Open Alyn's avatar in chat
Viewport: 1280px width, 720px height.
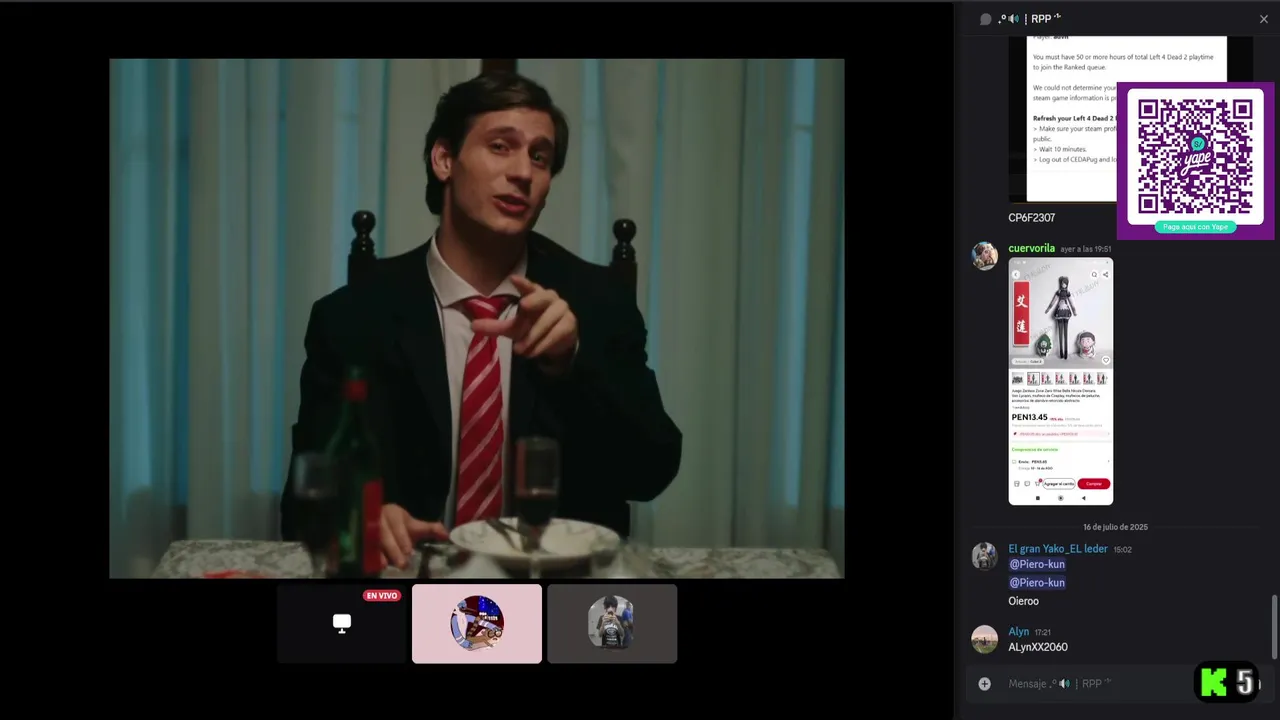pyautogui.click(x=985, y=639)
